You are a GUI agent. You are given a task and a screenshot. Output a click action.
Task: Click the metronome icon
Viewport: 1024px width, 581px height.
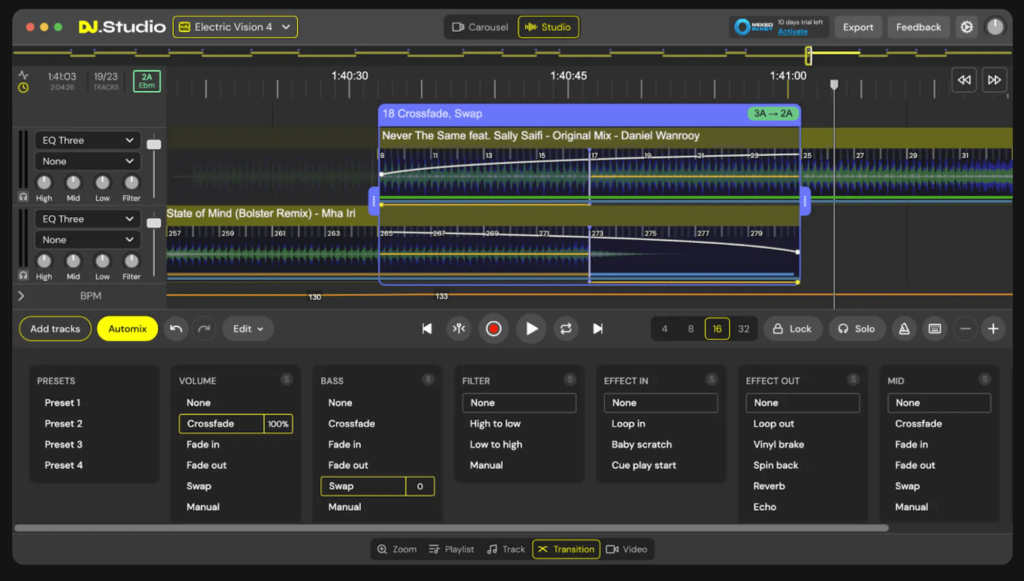tap(904, 328)
